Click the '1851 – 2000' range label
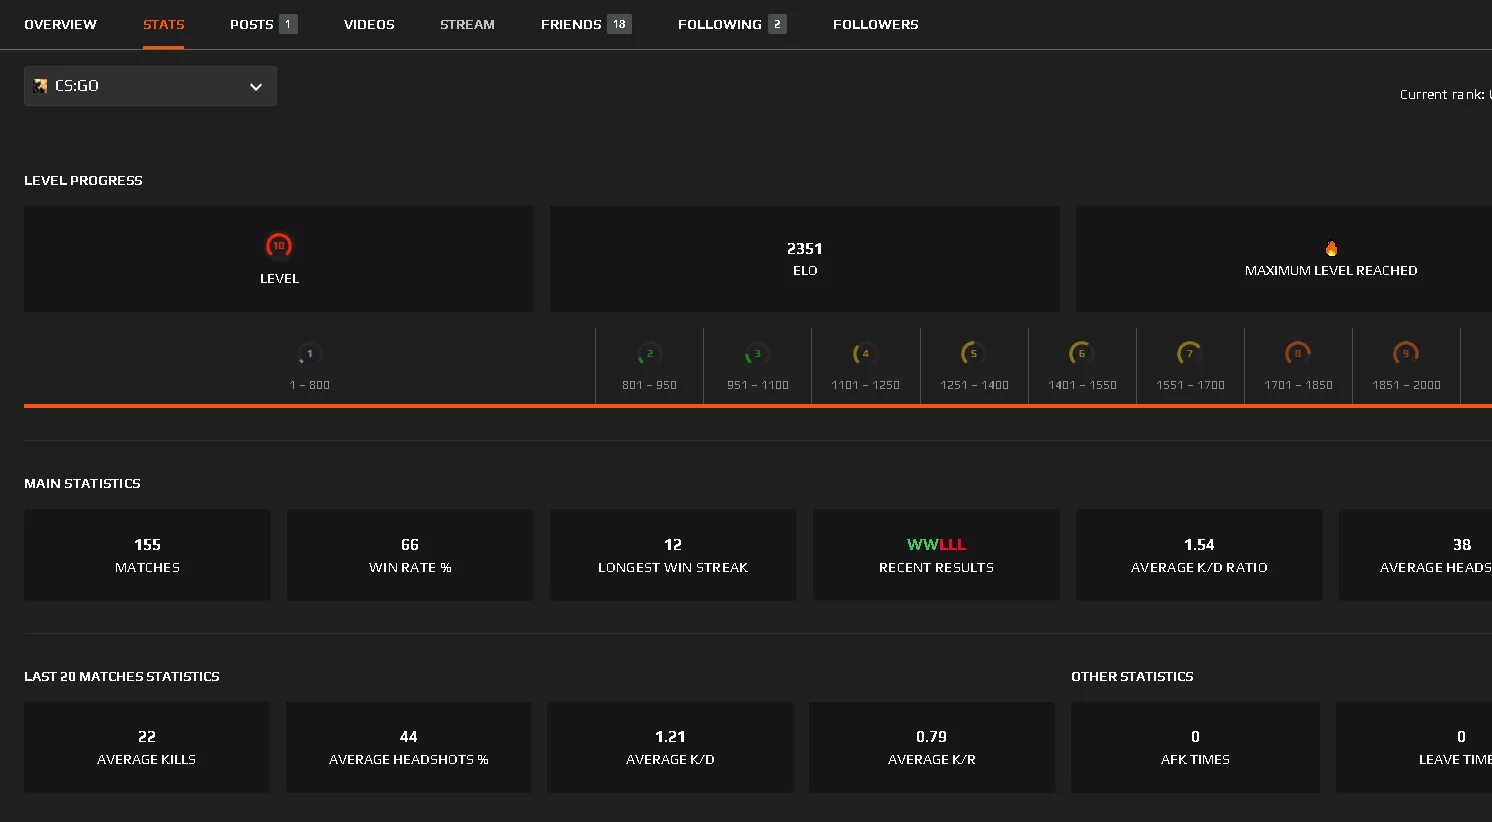 click(x=1405, y=385)
